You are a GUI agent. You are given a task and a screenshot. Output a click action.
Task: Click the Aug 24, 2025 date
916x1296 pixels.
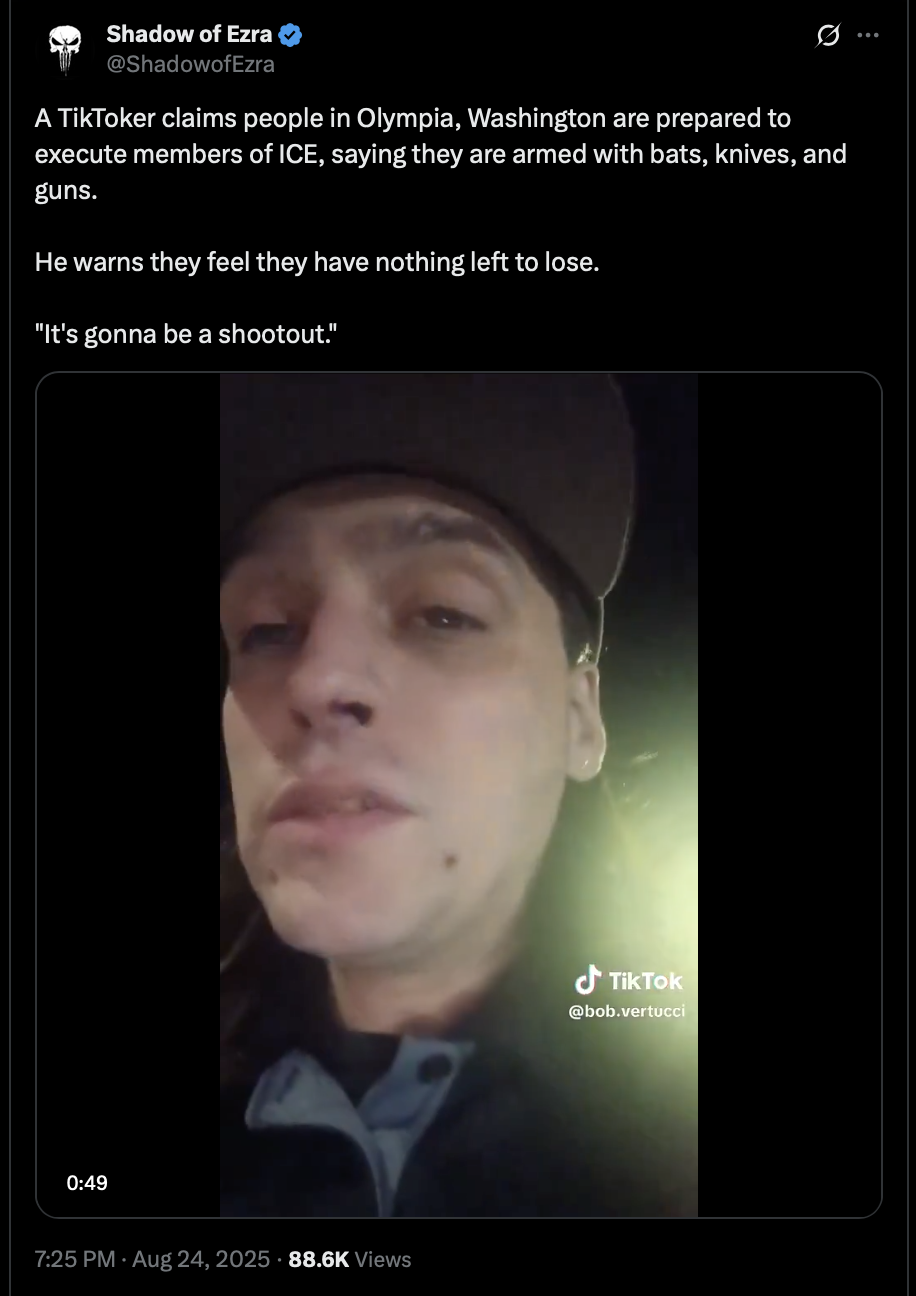(201, 1259)
